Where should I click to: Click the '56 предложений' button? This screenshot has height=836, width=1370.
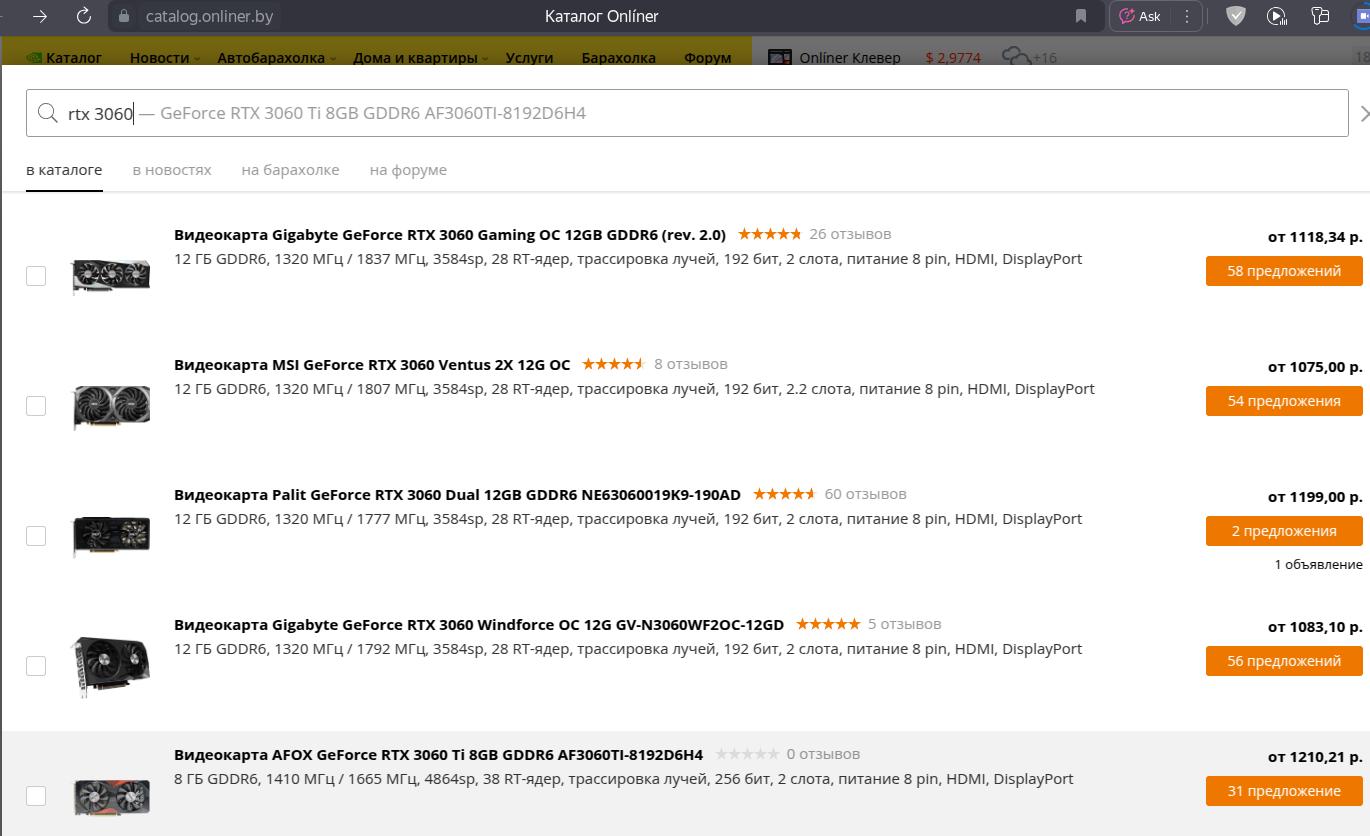click(1284, 661)
